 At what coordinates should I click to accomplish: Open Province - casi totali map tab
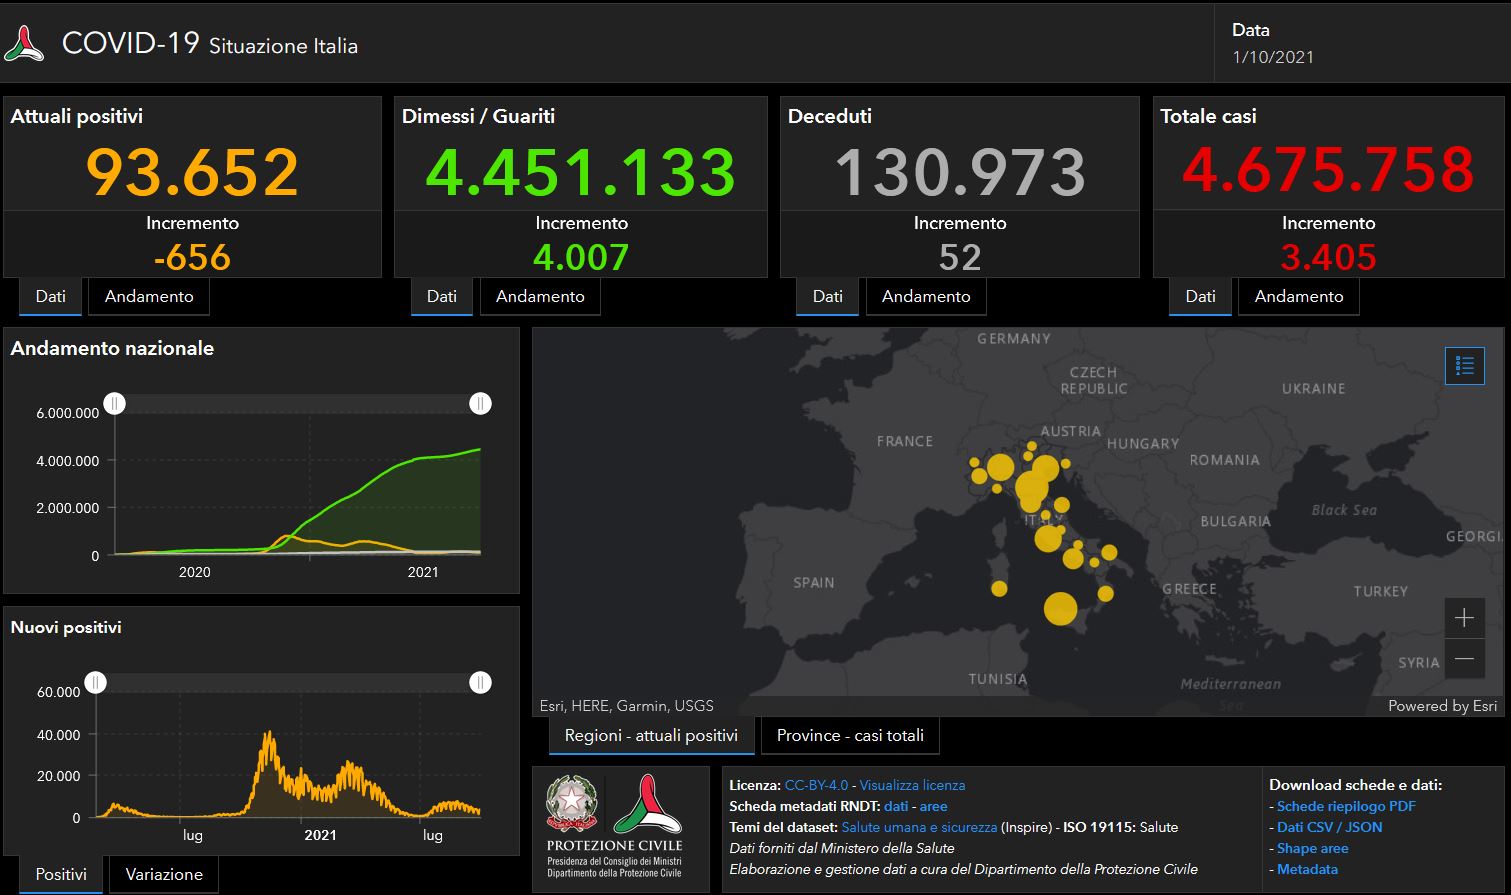coord(850,735)
